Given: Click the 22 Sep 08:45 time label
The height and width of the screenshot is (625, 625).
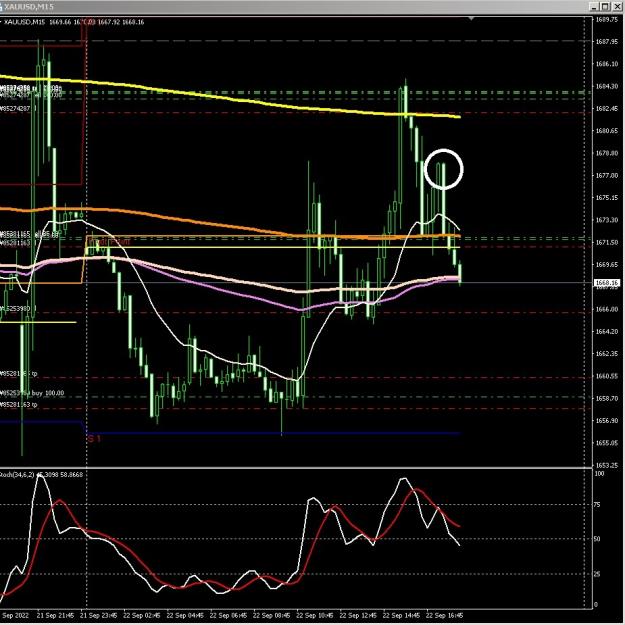Looking at the screenshot, I should (x=271, y=615).
